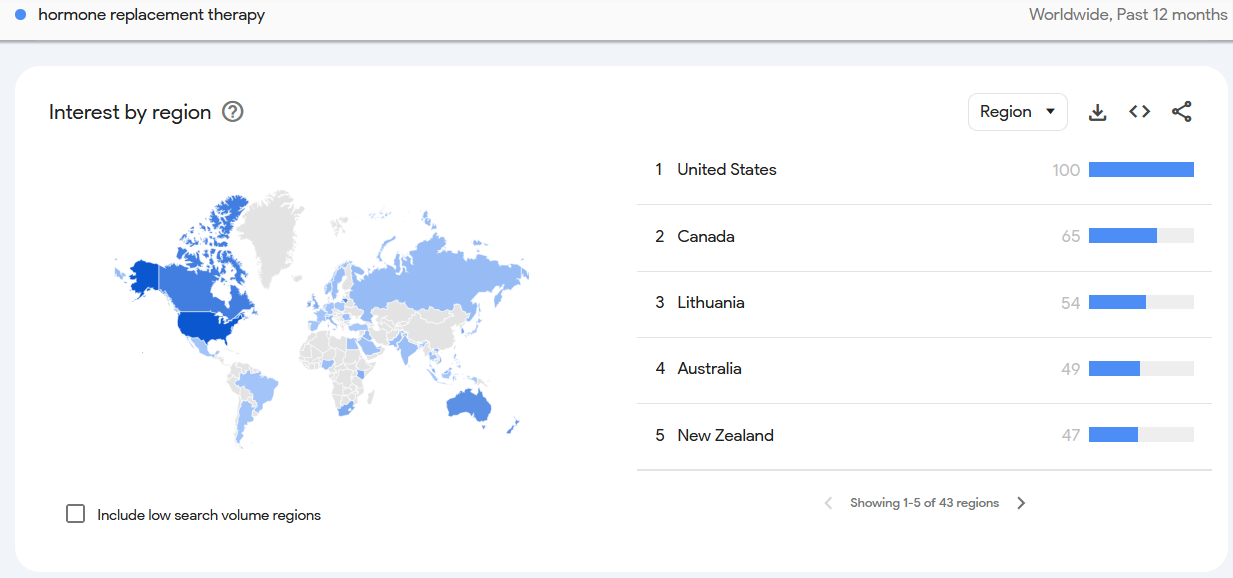Click the Interest by region heading
1233x578 pixels.
coord(130,112)
